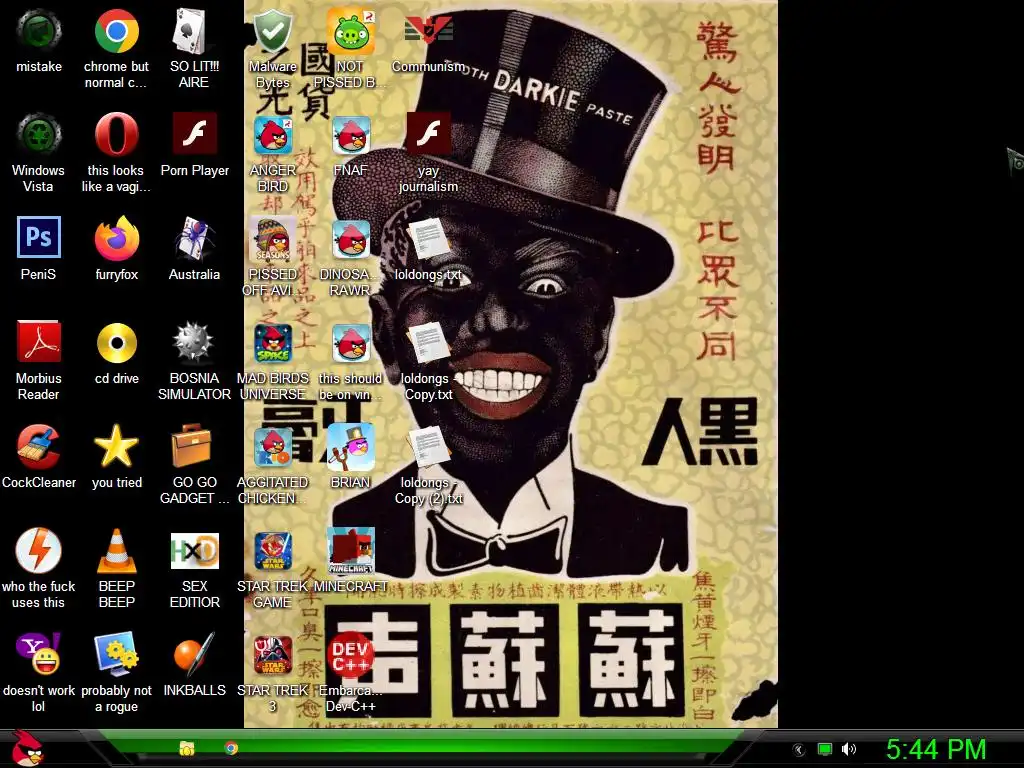This screenshot has height=768, width=1024.
Task: Open the 'MINECRAFT' red bird icon
Action: [x=351, y=551]
